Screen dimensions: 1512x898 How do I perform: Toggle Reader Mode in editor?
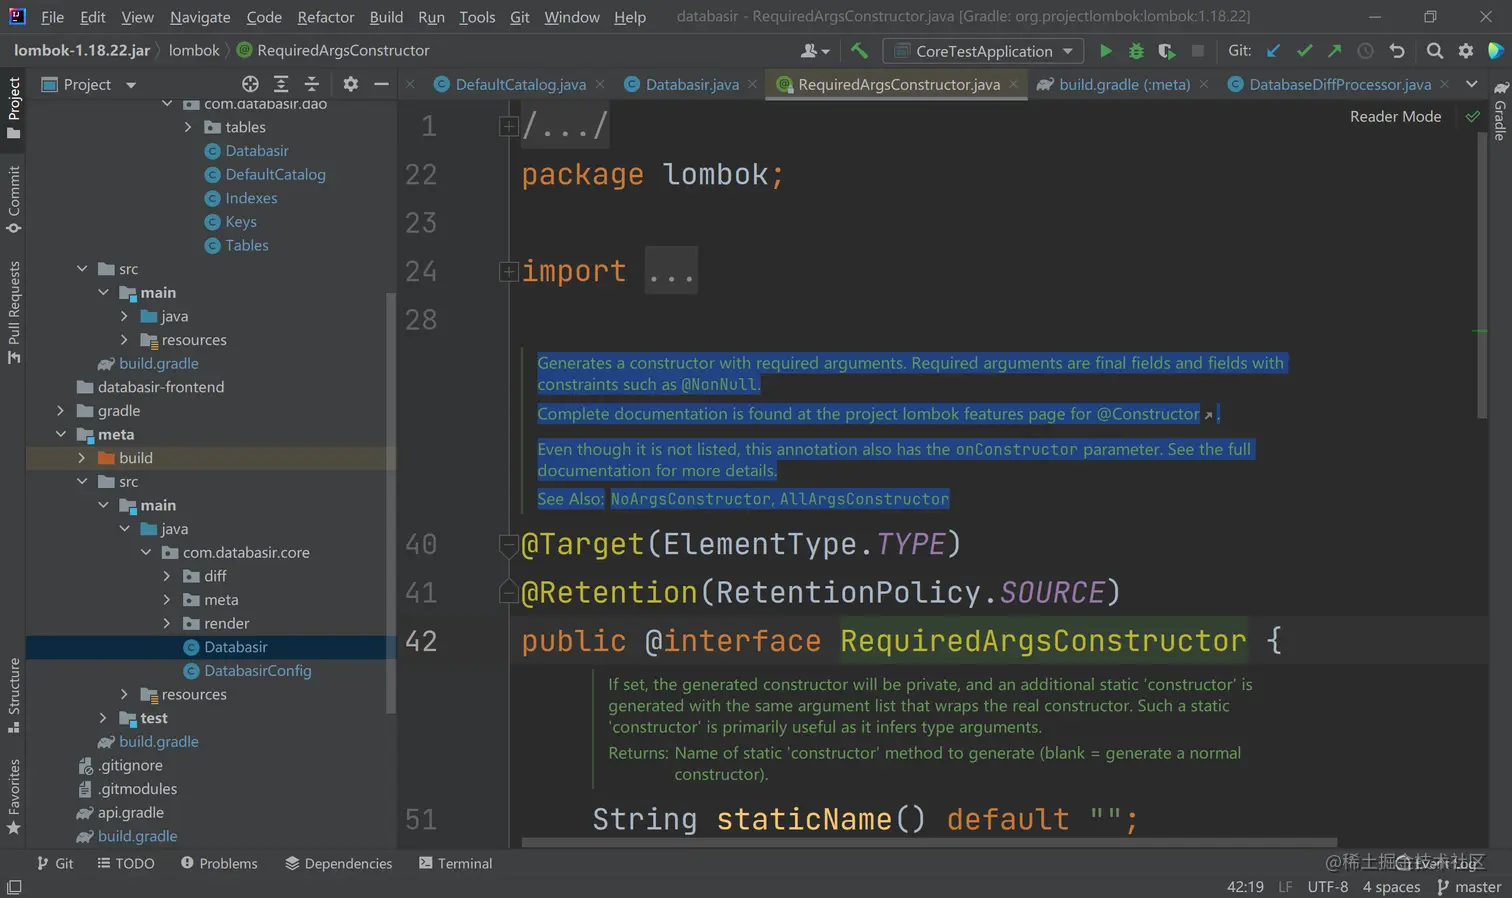(x=1395, y=117)
